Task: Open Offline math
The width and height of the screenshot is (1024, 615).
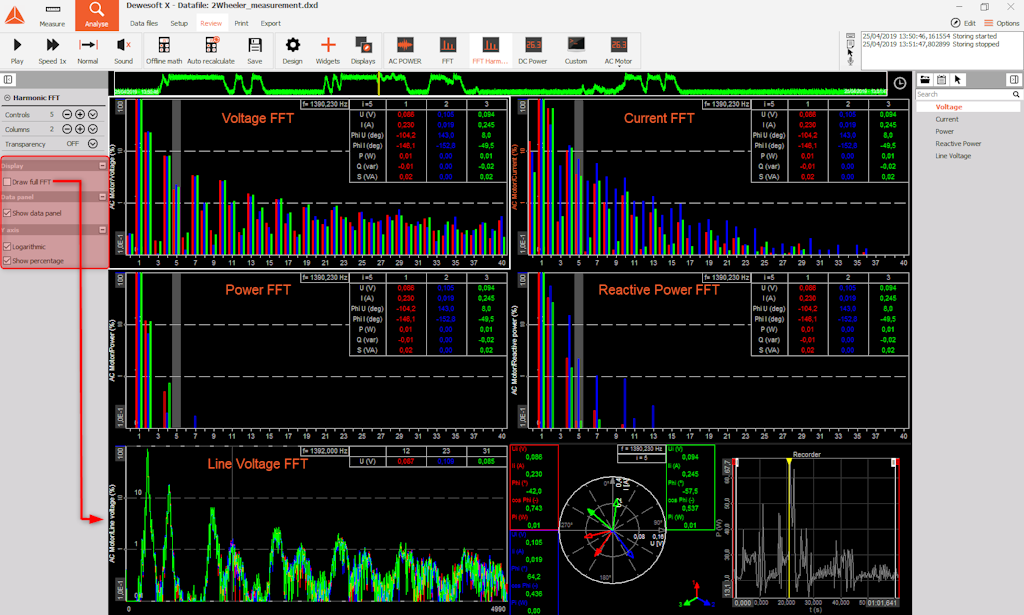Action: [x=164, y=51]
